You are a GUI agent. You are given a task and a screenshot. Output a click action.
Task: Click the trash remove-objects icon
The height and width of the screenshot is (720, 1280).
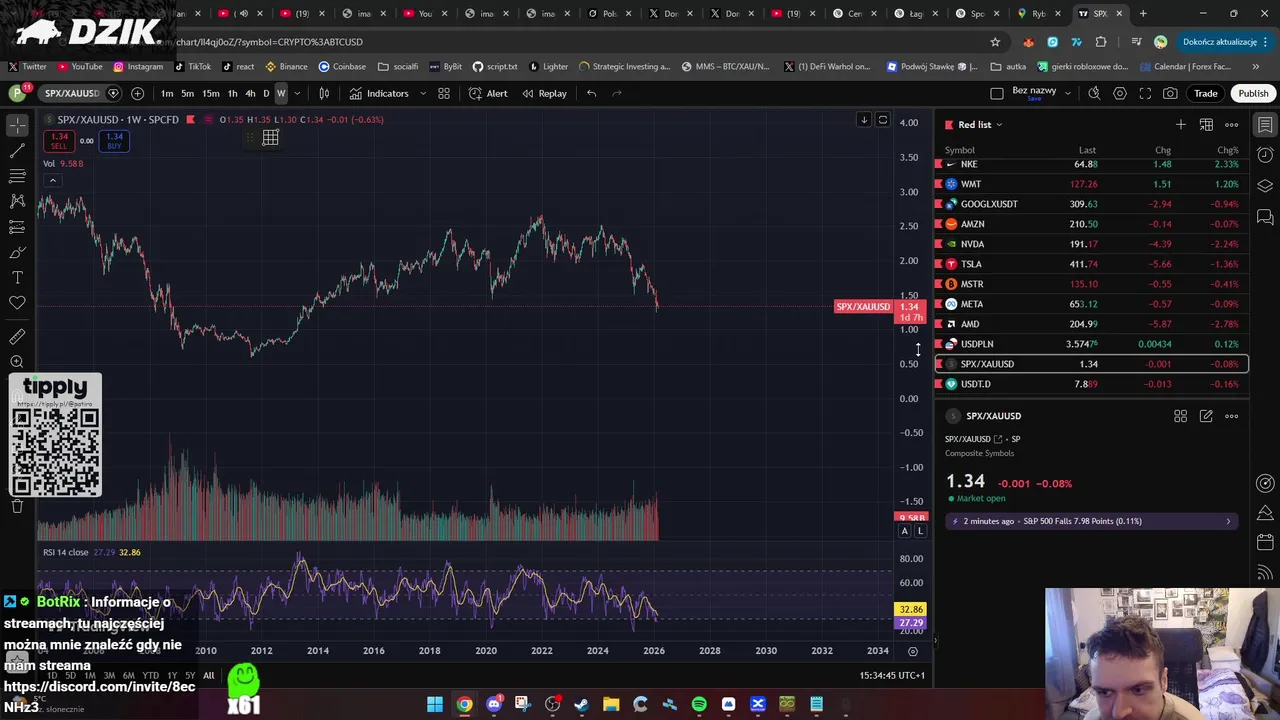pos(17,506)
